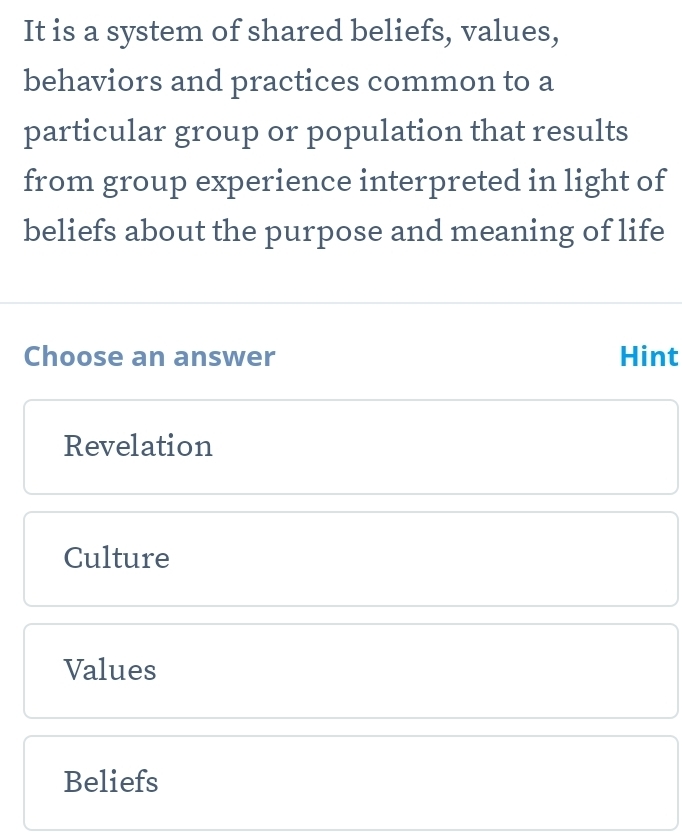This screenshot has height=832, width=682.
Task: Click the word 'Revelation' in first option
Action: coord(138,446)
